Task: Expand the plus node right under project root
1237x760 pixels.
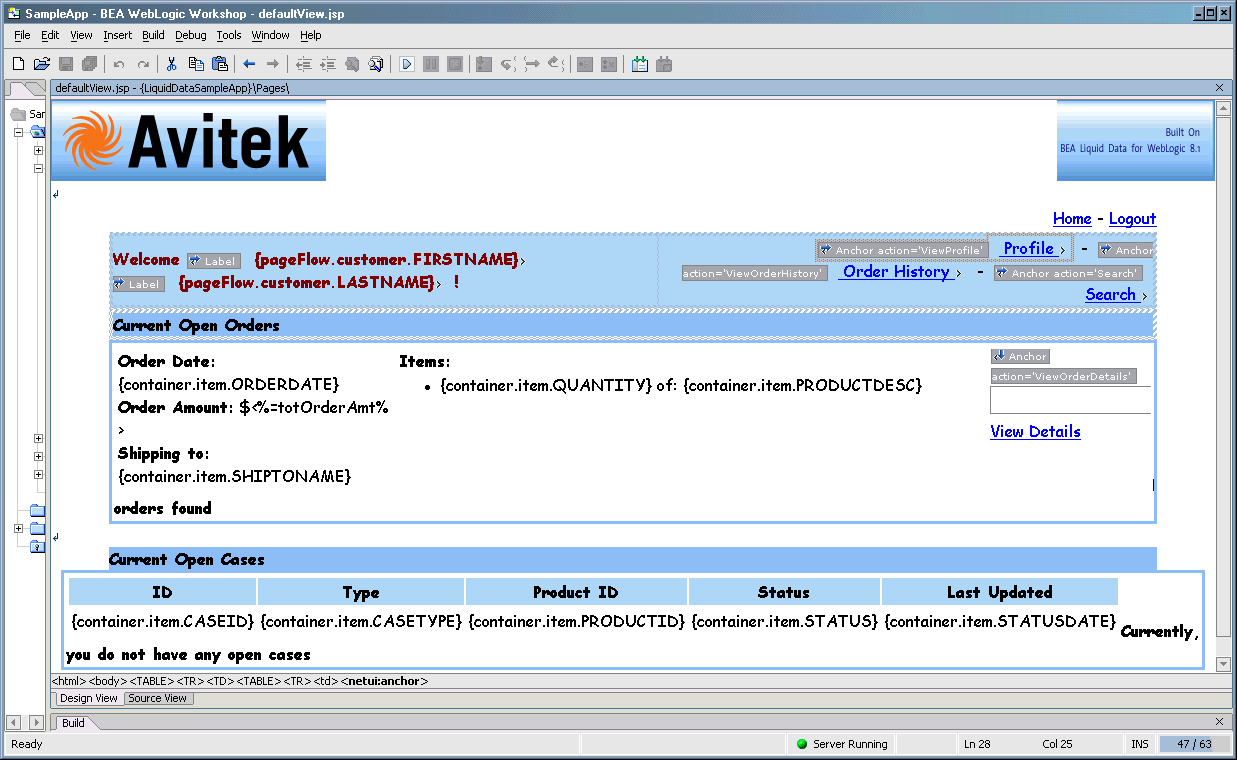Action: (x=38, y=151)
